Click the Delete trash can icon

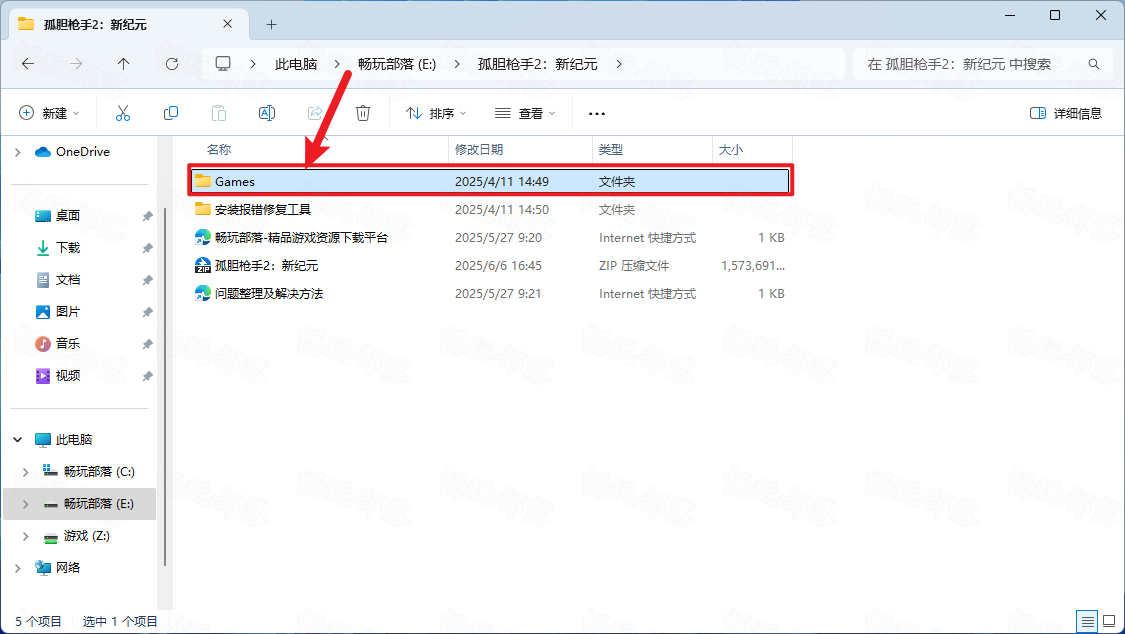363,113
